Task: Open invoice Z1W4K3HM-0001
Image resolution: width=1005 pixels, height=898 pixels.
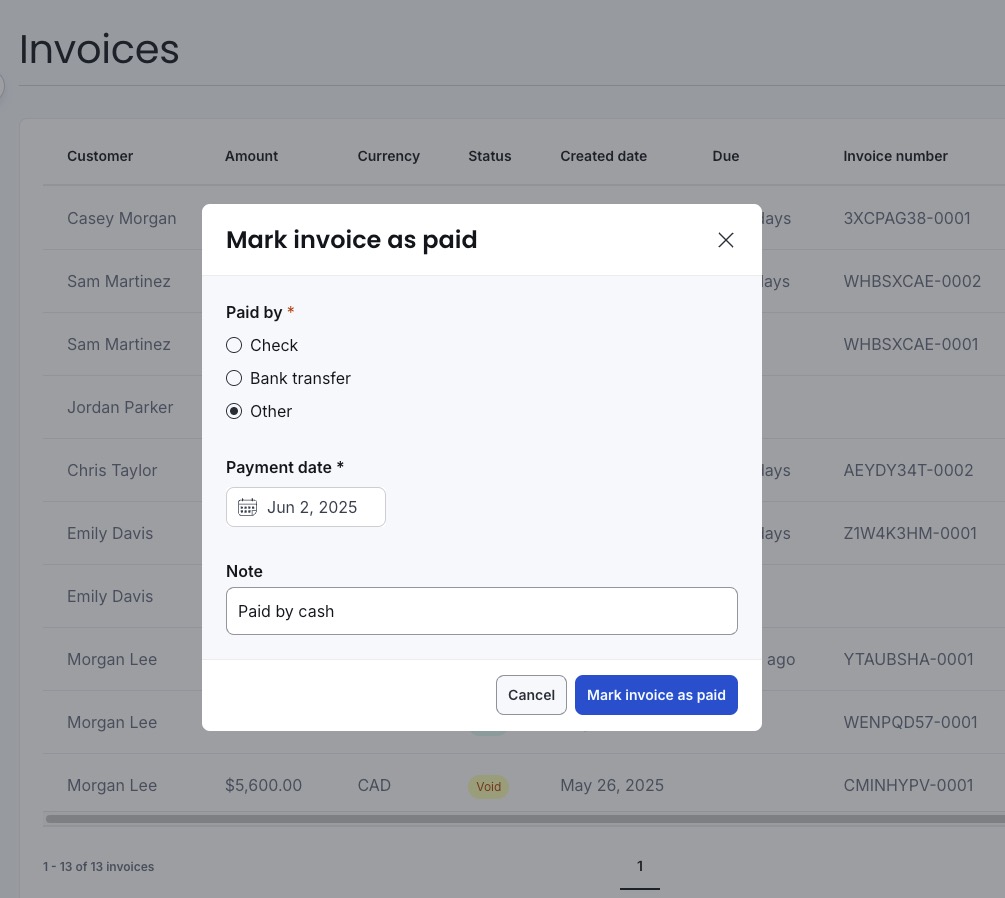Action: pyautogui.click(x=910, y=533)
